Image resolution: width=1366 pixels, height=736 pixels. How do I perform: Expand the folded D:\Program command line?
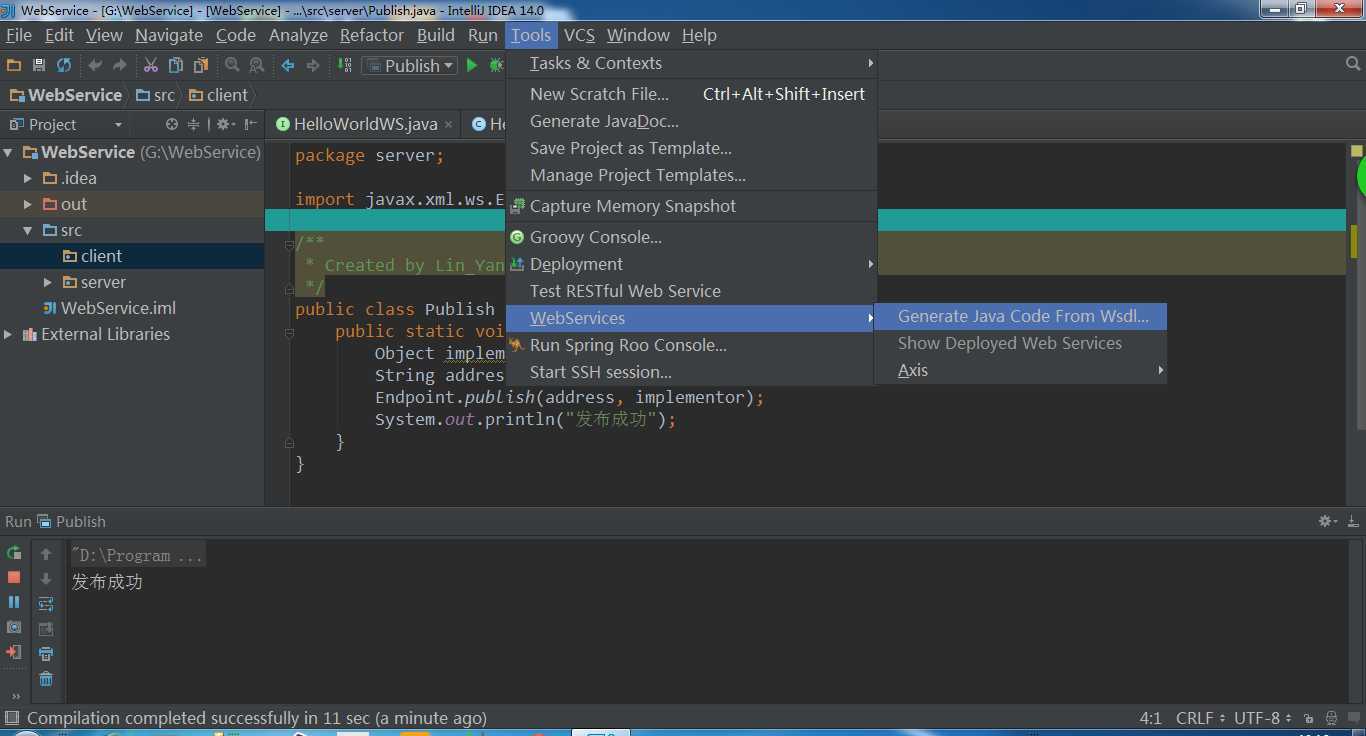[138, 555]
